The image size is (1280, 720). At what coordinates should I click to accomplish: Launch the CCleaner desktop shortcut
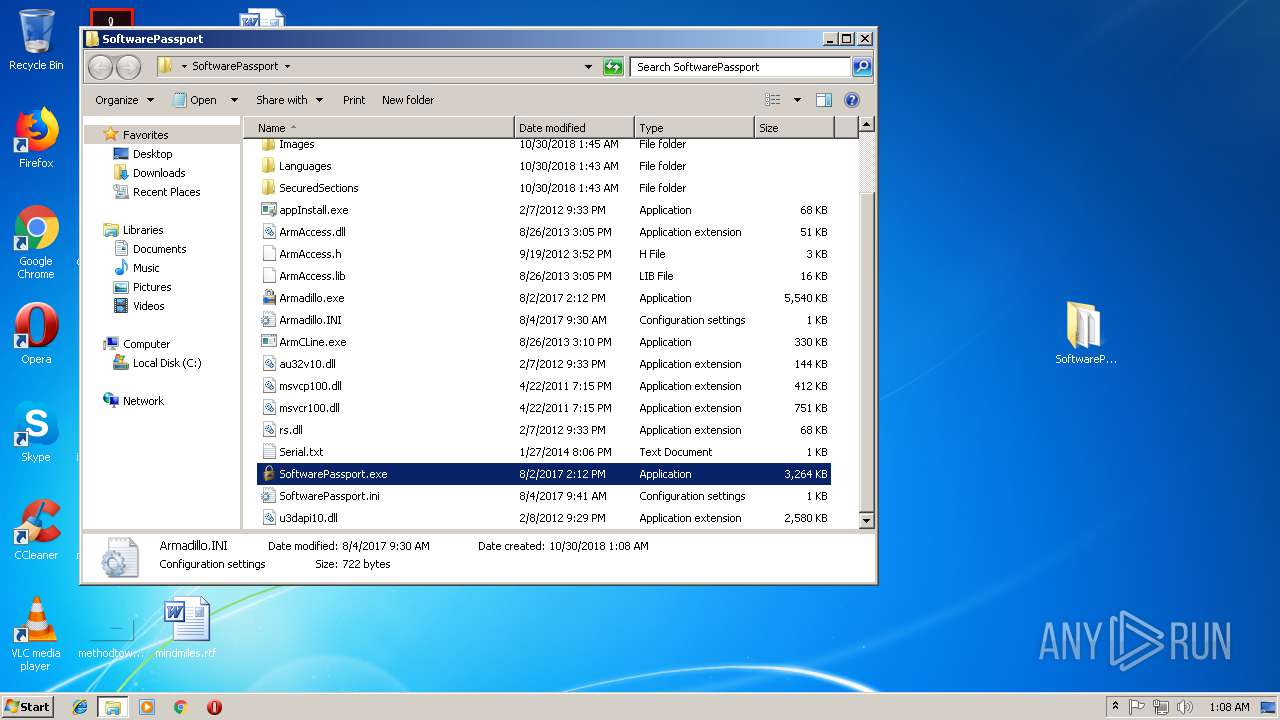[x=36, y=530]
